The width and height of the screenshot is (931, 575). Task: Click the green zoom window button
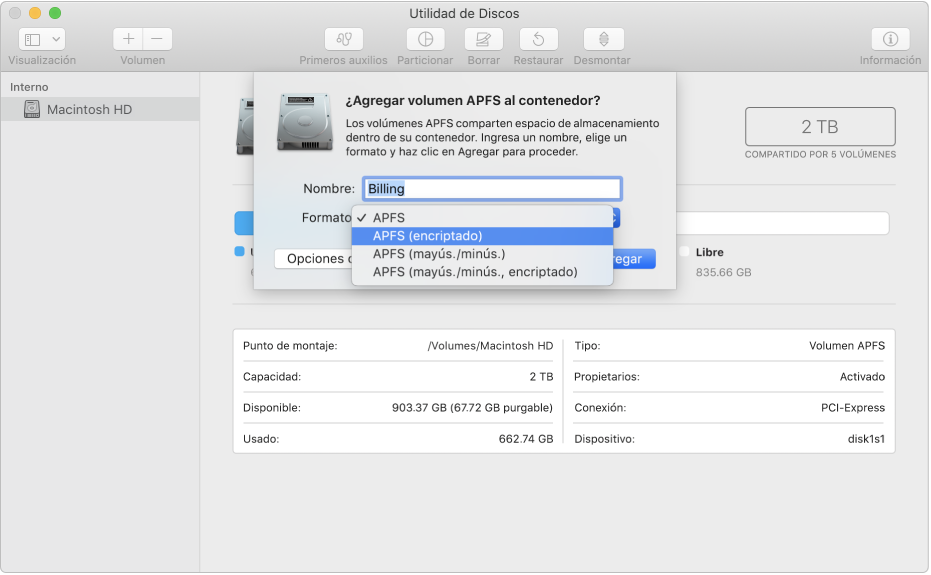(x=55, y=13)
